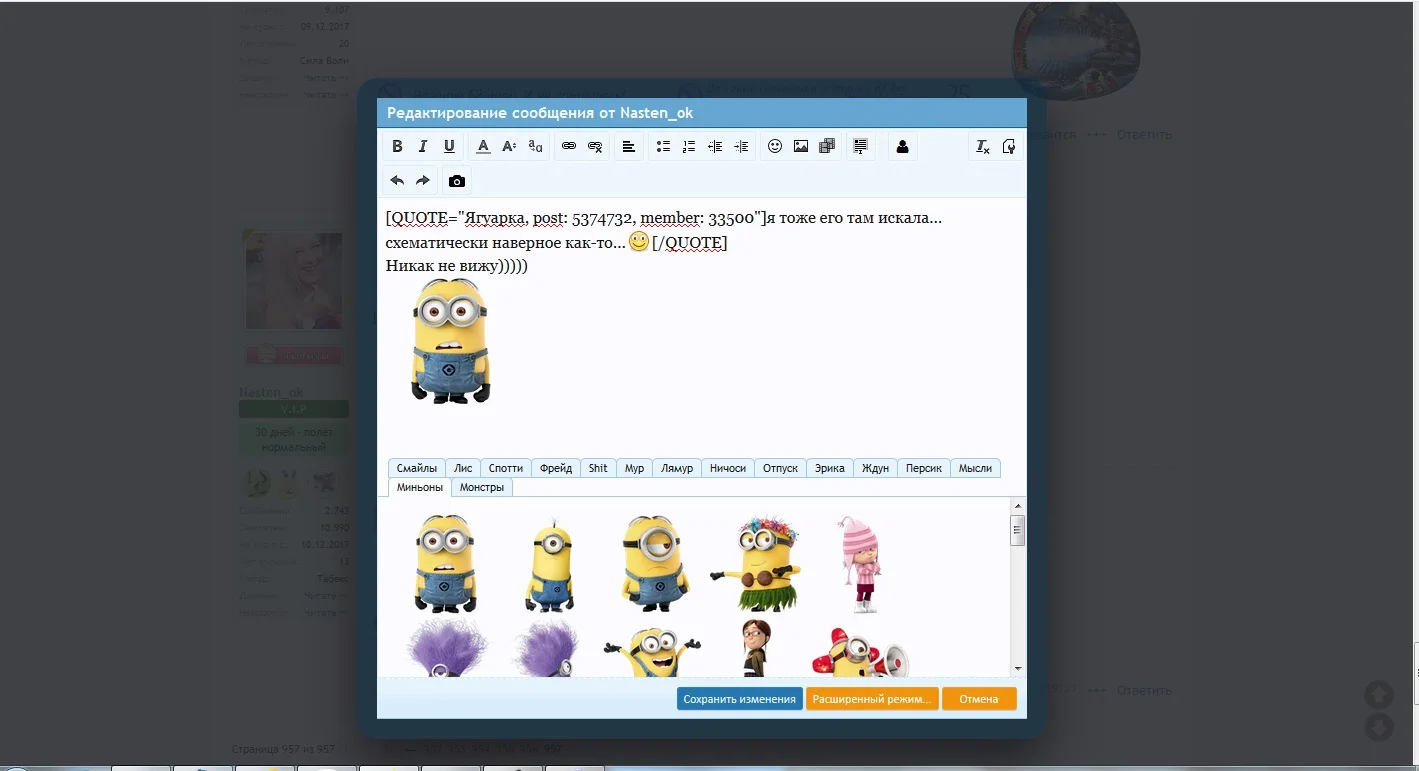
Task: Insert the minion with megaphone smiley
Action: (x=860, y=650)
